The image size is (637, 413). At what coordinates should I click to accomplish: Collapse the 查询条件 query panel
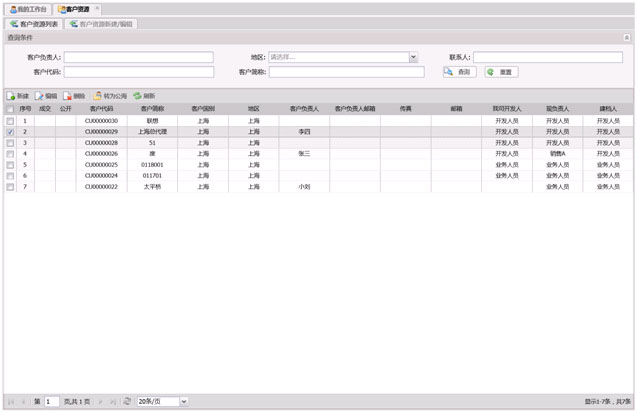(626, 38)
